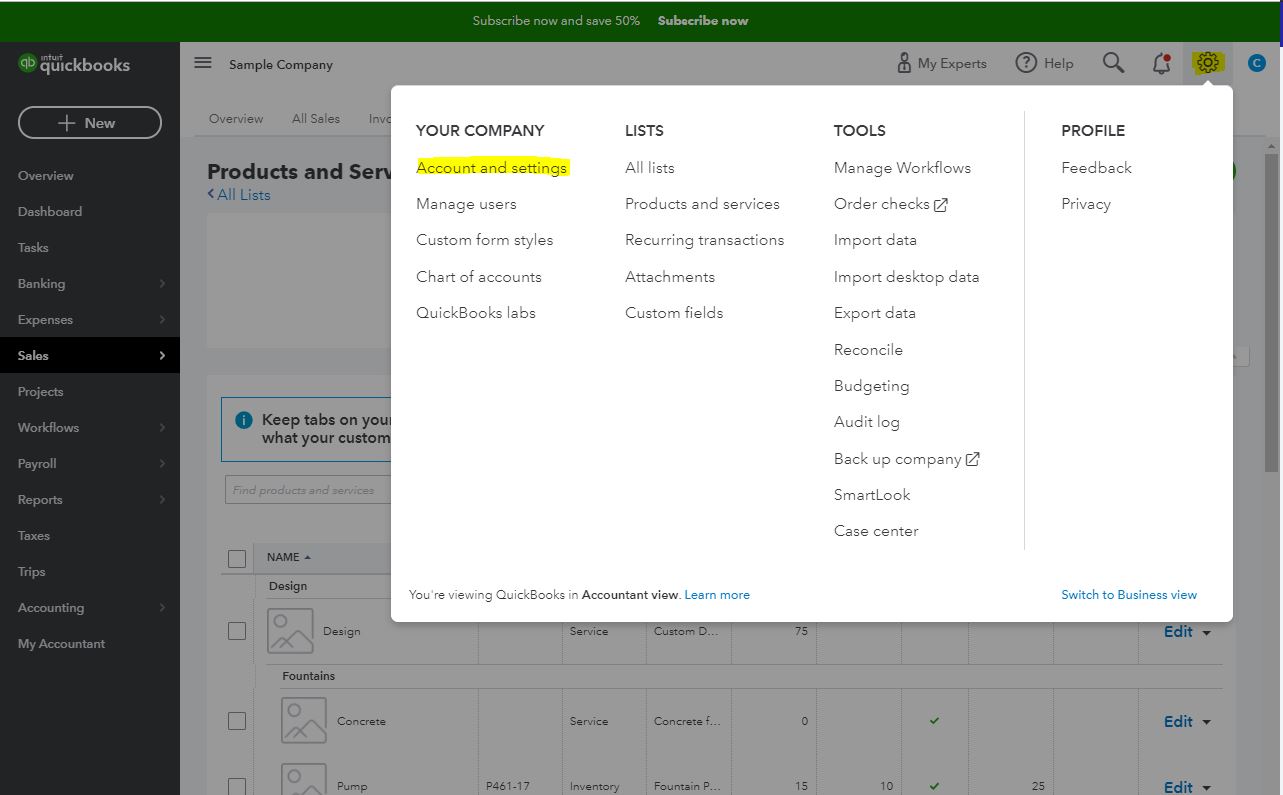Viewport: 1283px width, 795px height.
Task: Expand the Payroll sidebar submenu
Action: (162, 464)
